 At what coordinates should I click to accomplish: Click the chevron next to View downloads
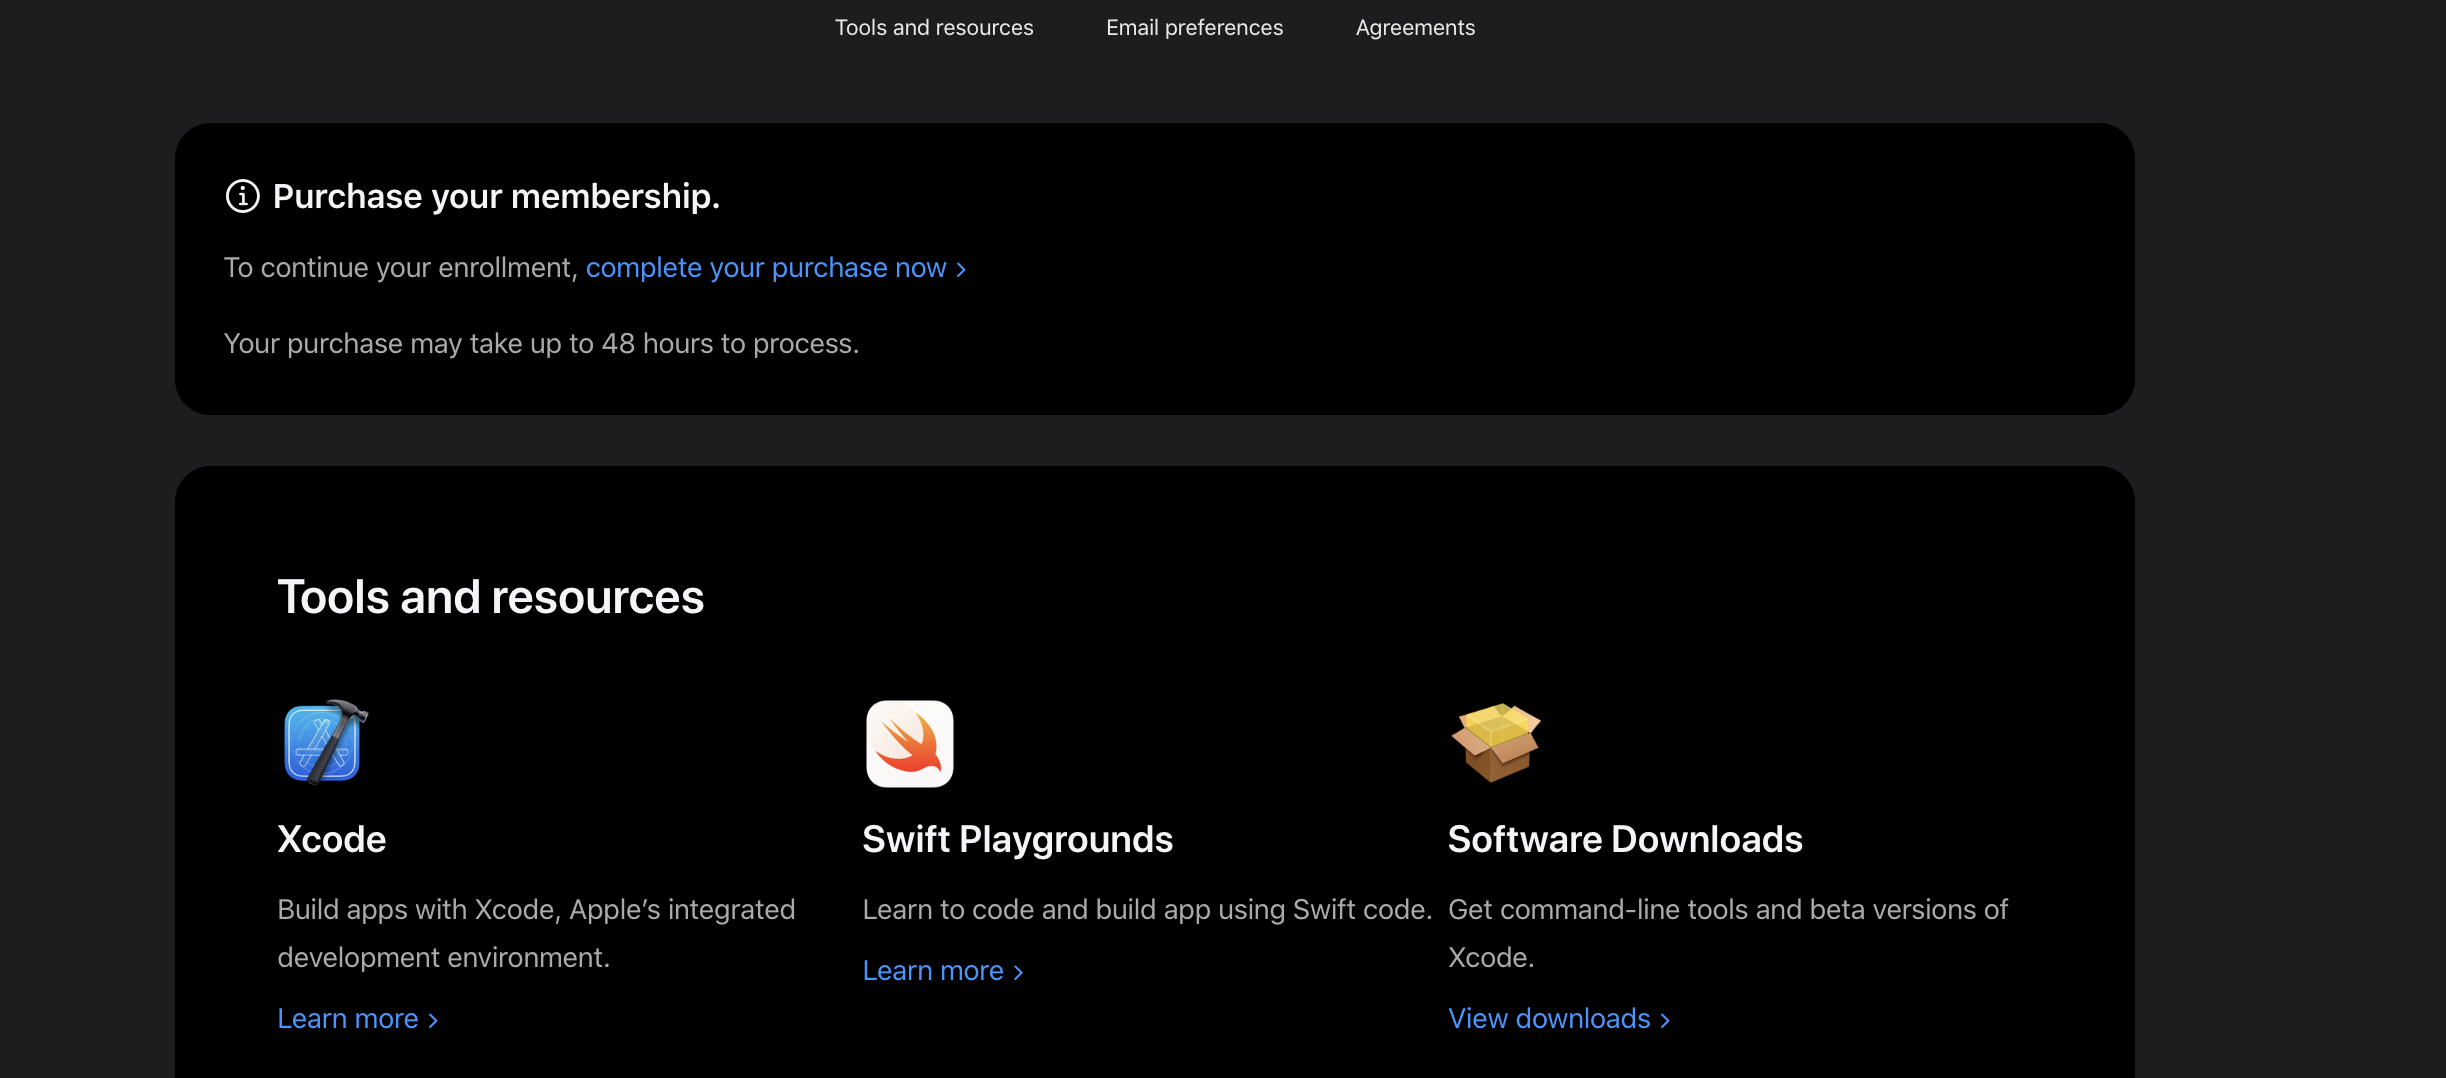1665,1020
